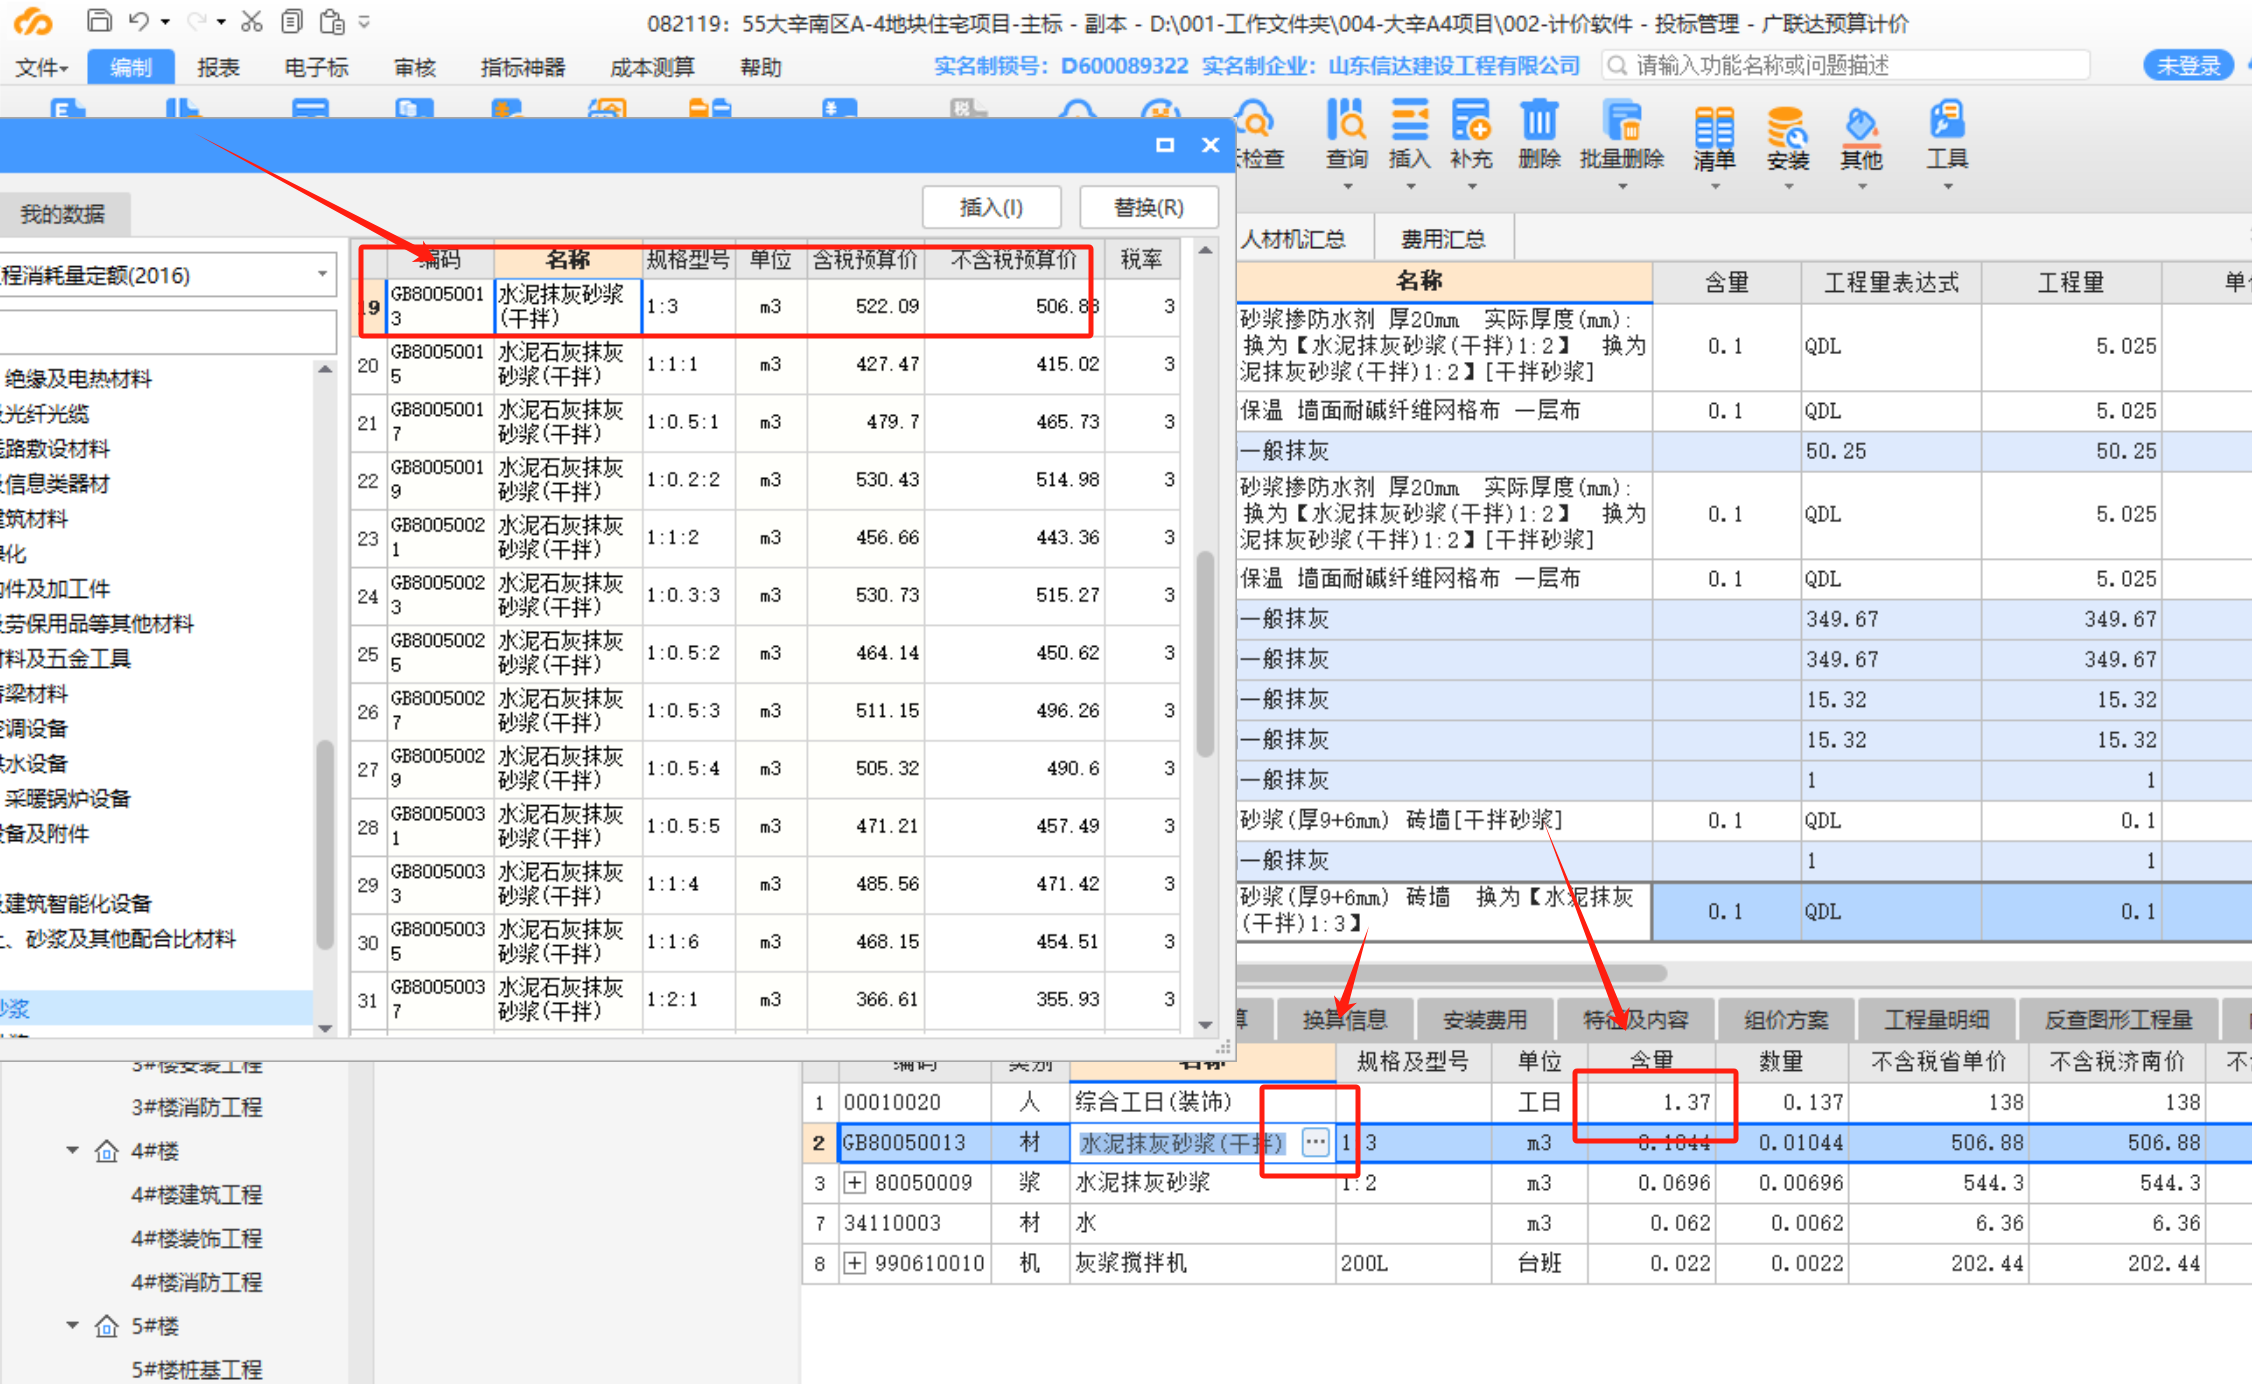2252x1384 pixels.
Task: Click the 删除 trash can icon
Action: tap(1539, 120)
